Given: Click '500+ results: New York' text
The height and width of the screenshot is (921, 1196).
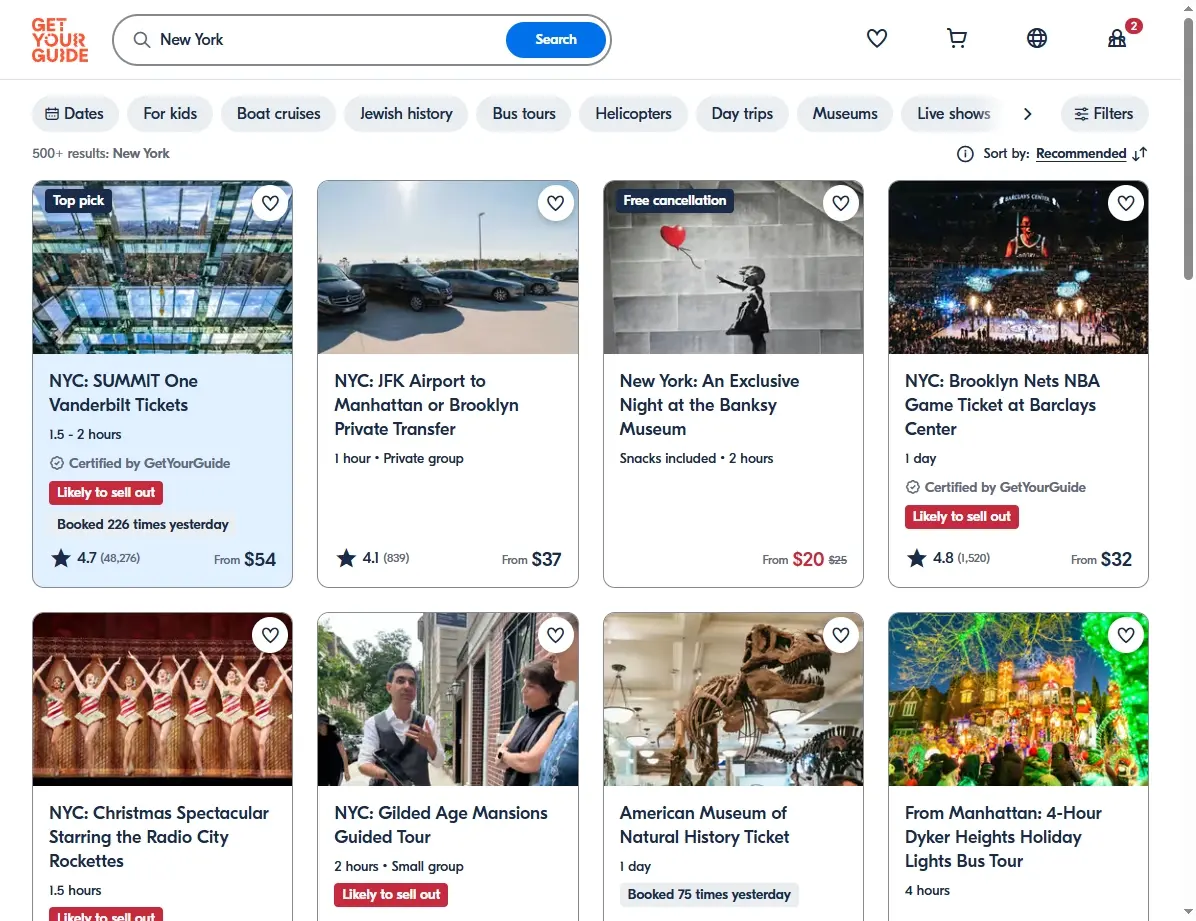Looking at the screenshot, I should (101, 153).
